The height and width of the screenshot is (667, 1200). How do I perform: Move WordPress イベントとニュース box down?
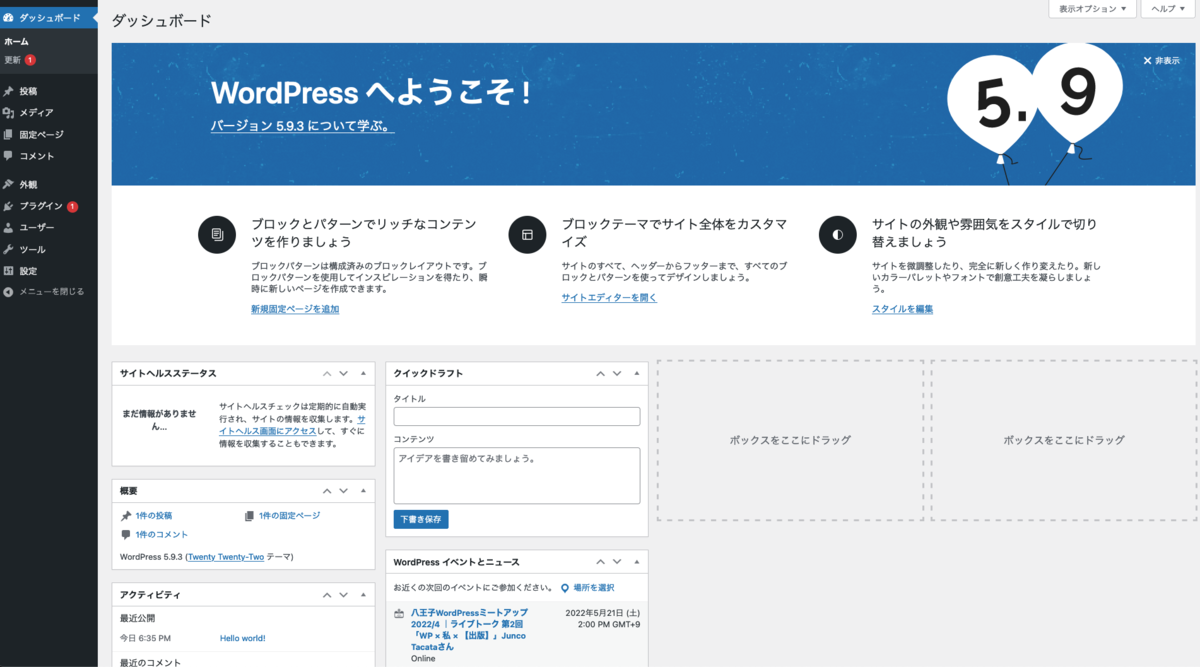[x=617, y=562]
